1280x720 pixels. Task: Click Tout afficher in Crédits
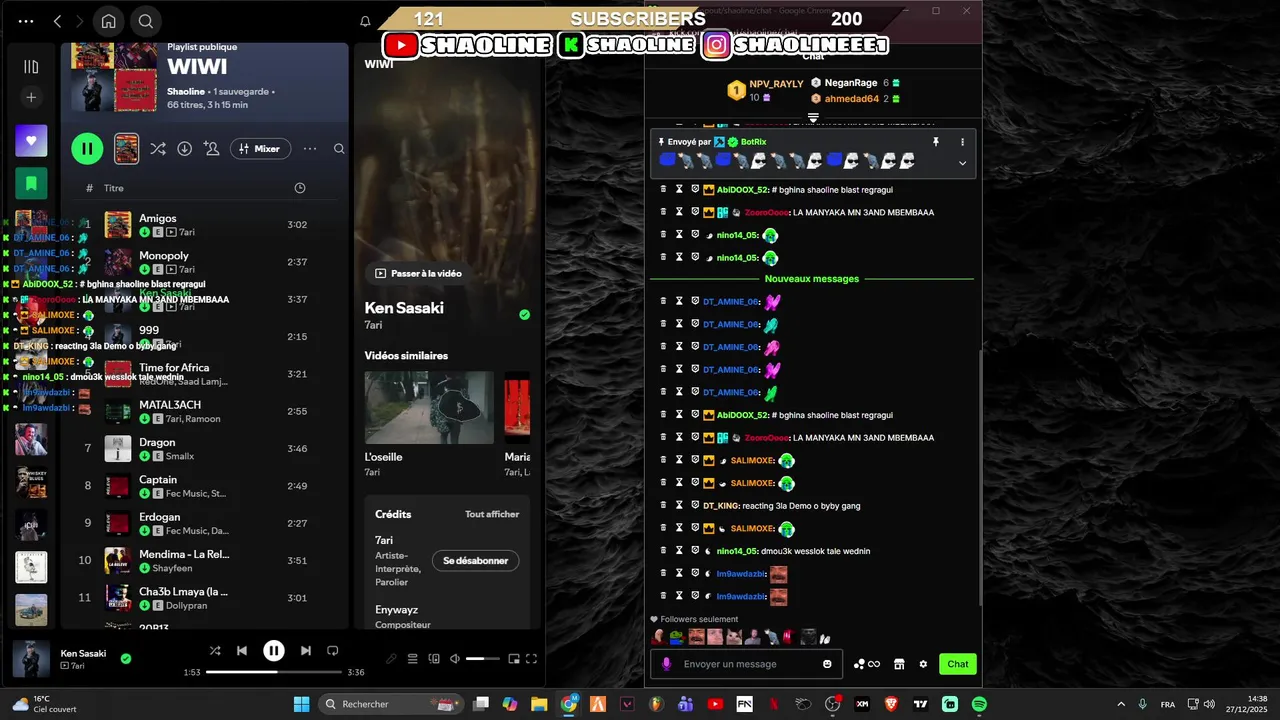click(x=492, y=514)
